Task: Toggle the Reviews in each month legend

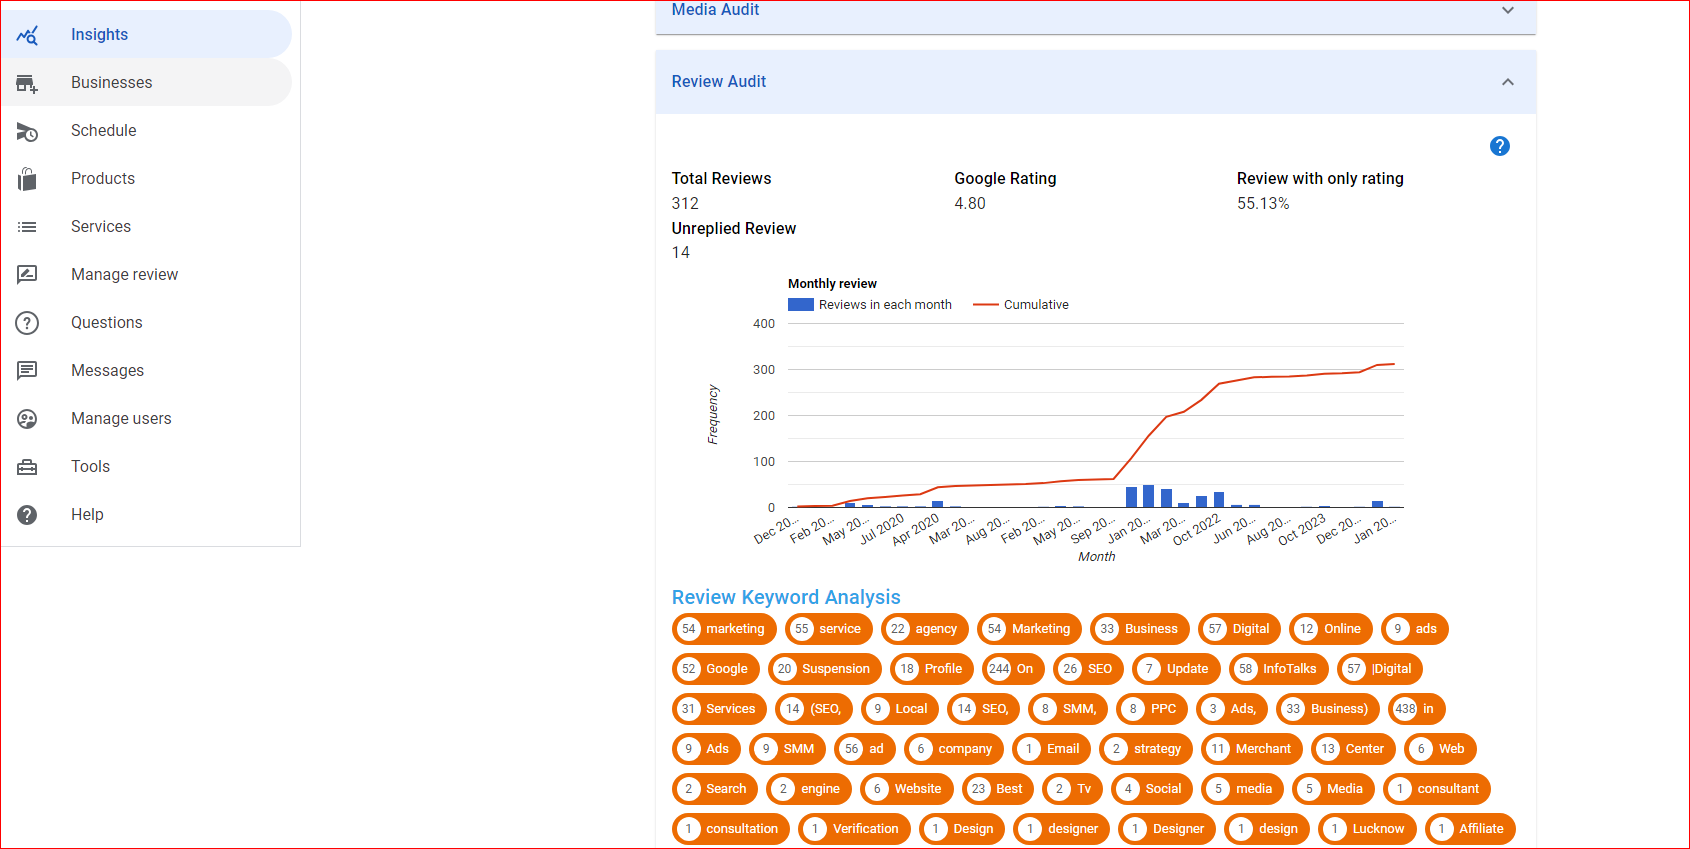Action: point(870,305)
